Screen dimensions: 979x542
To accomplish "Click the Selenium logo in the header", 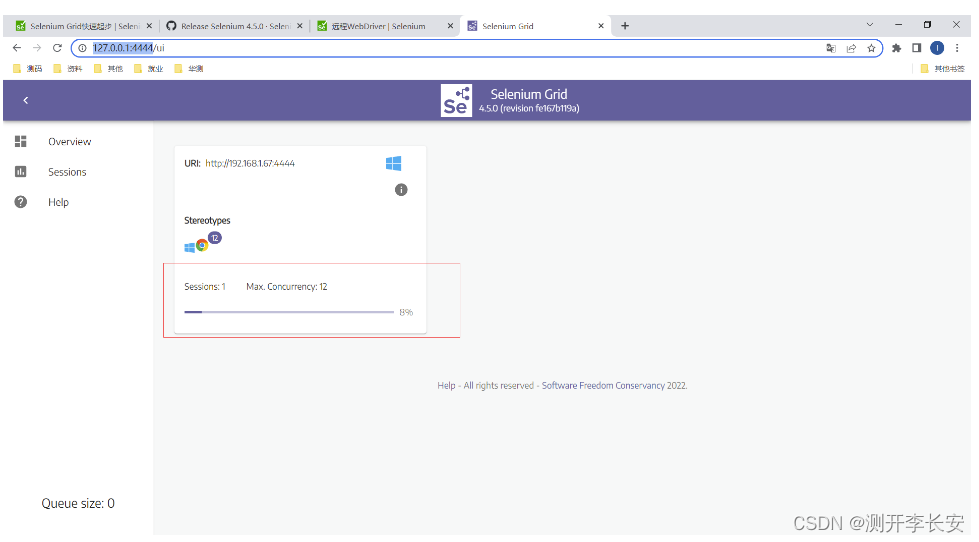I will (x=456, y=101).
